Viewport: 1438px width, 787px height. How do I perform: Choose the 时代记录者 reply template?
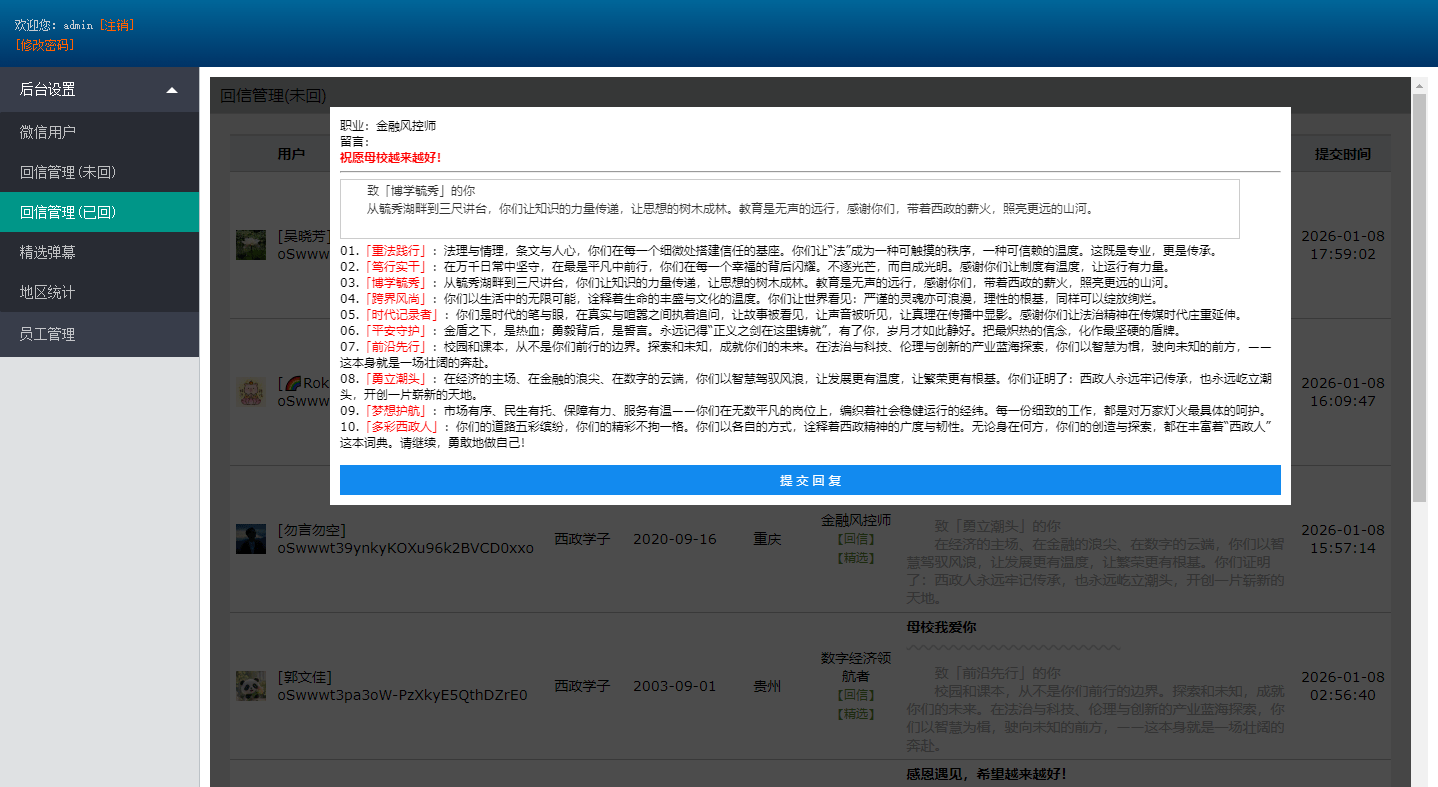point(403,315)
